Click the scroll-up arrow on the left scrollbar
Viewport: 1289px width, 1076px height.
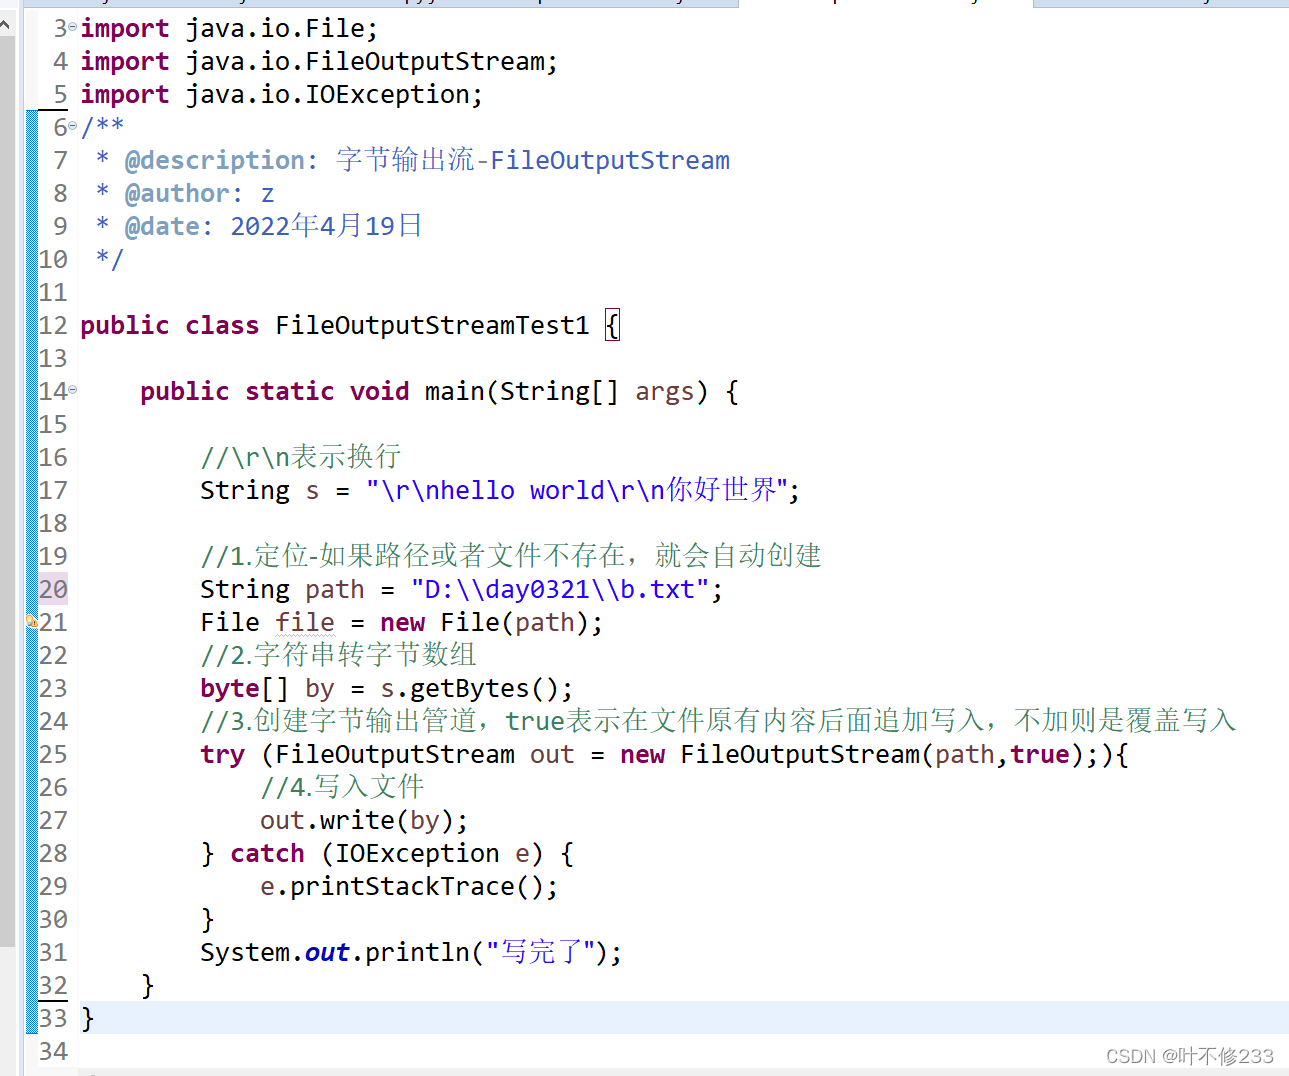7,25
